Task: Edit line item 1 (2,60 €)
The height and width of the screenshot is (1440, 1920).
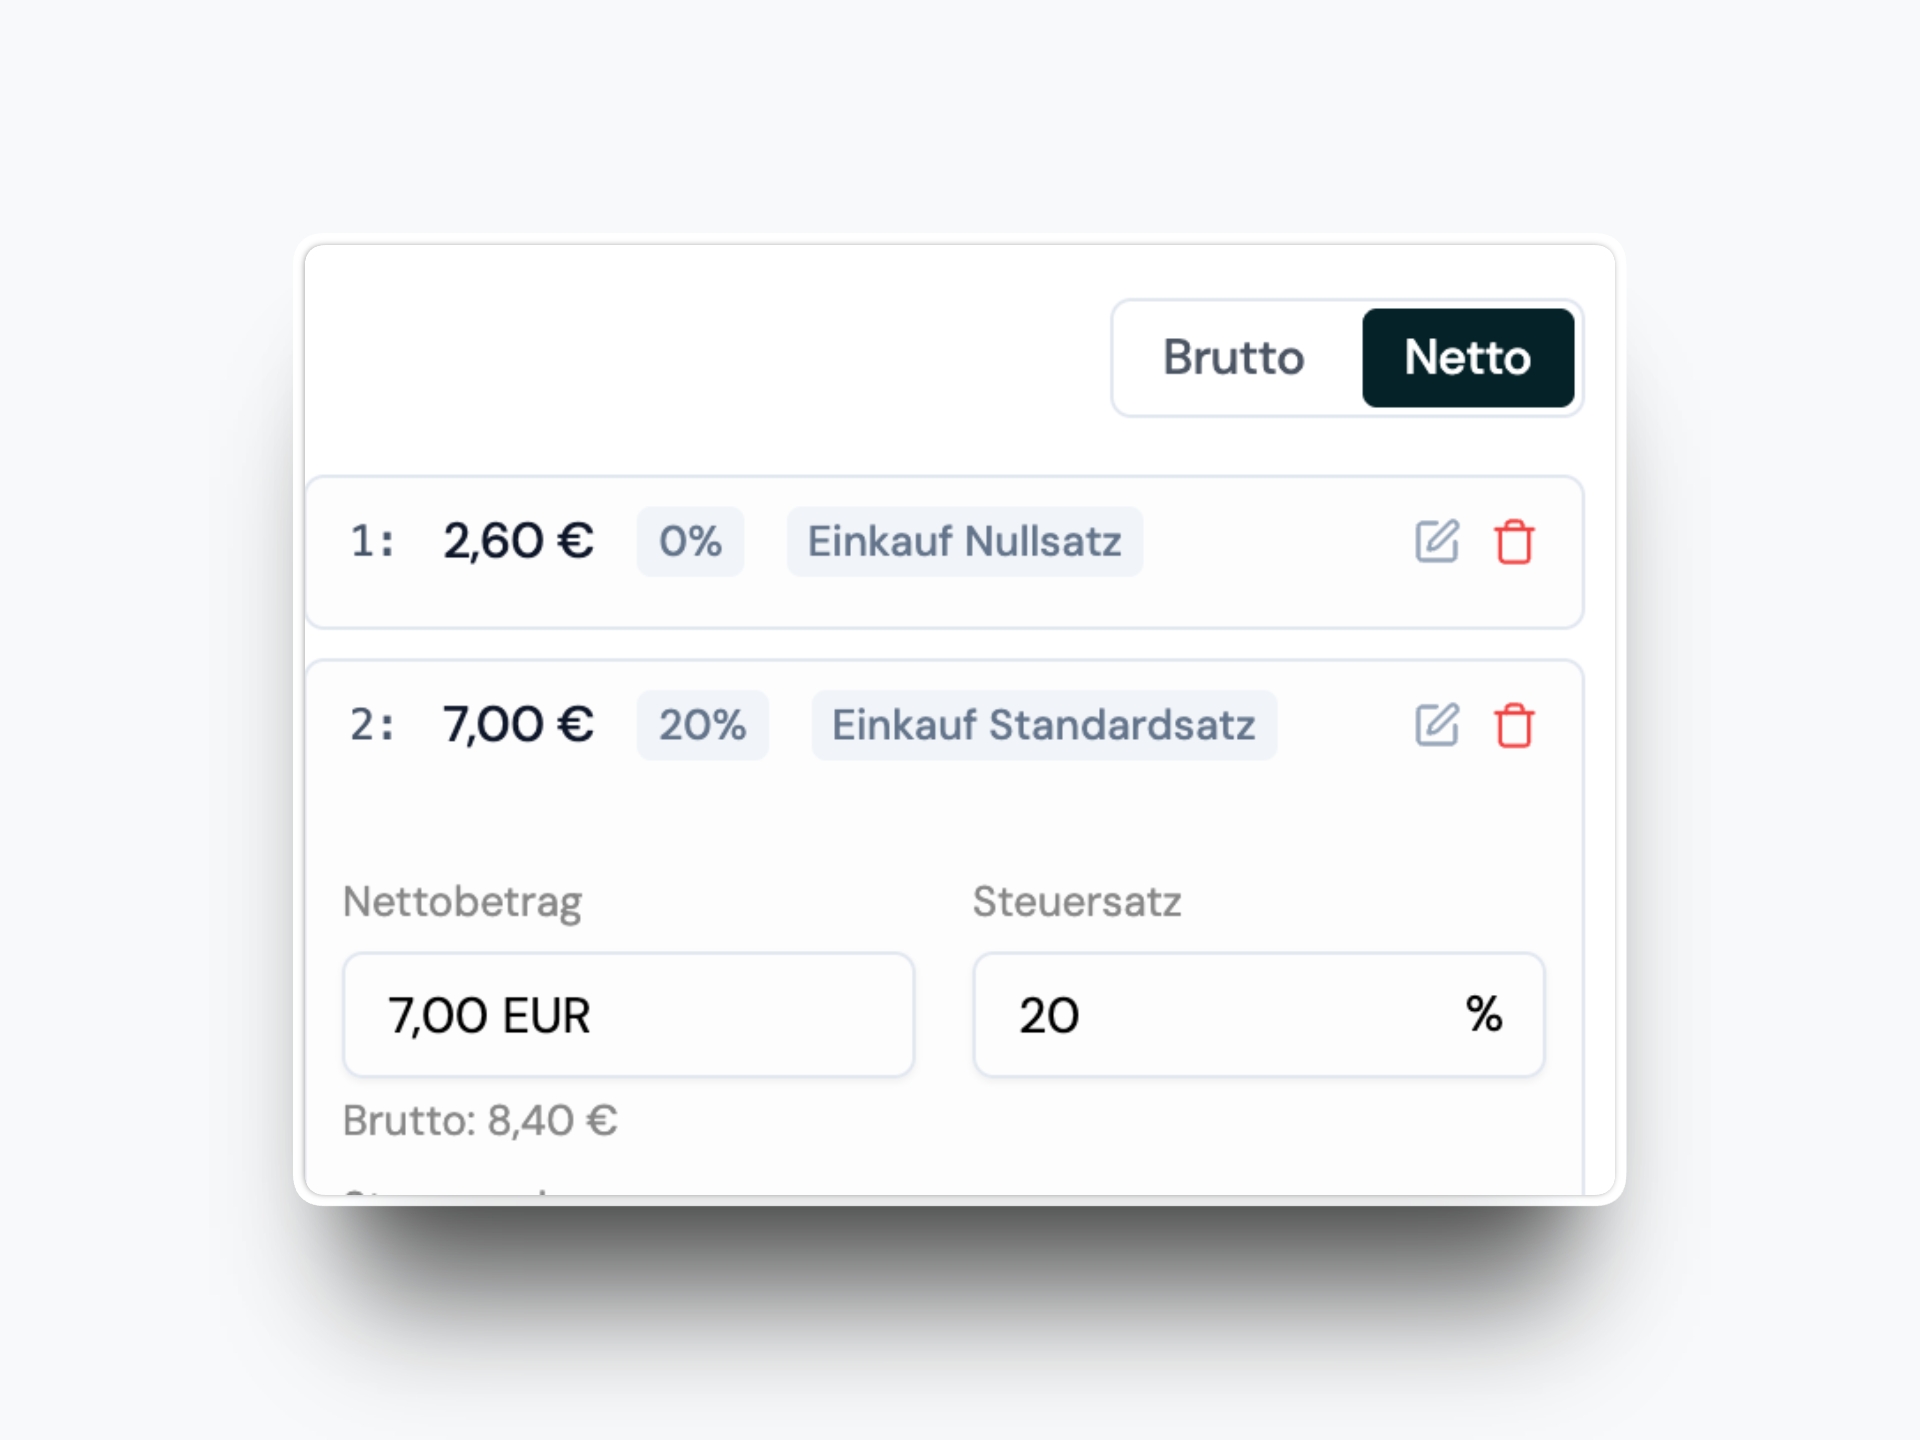Action: pos(1437,542)
